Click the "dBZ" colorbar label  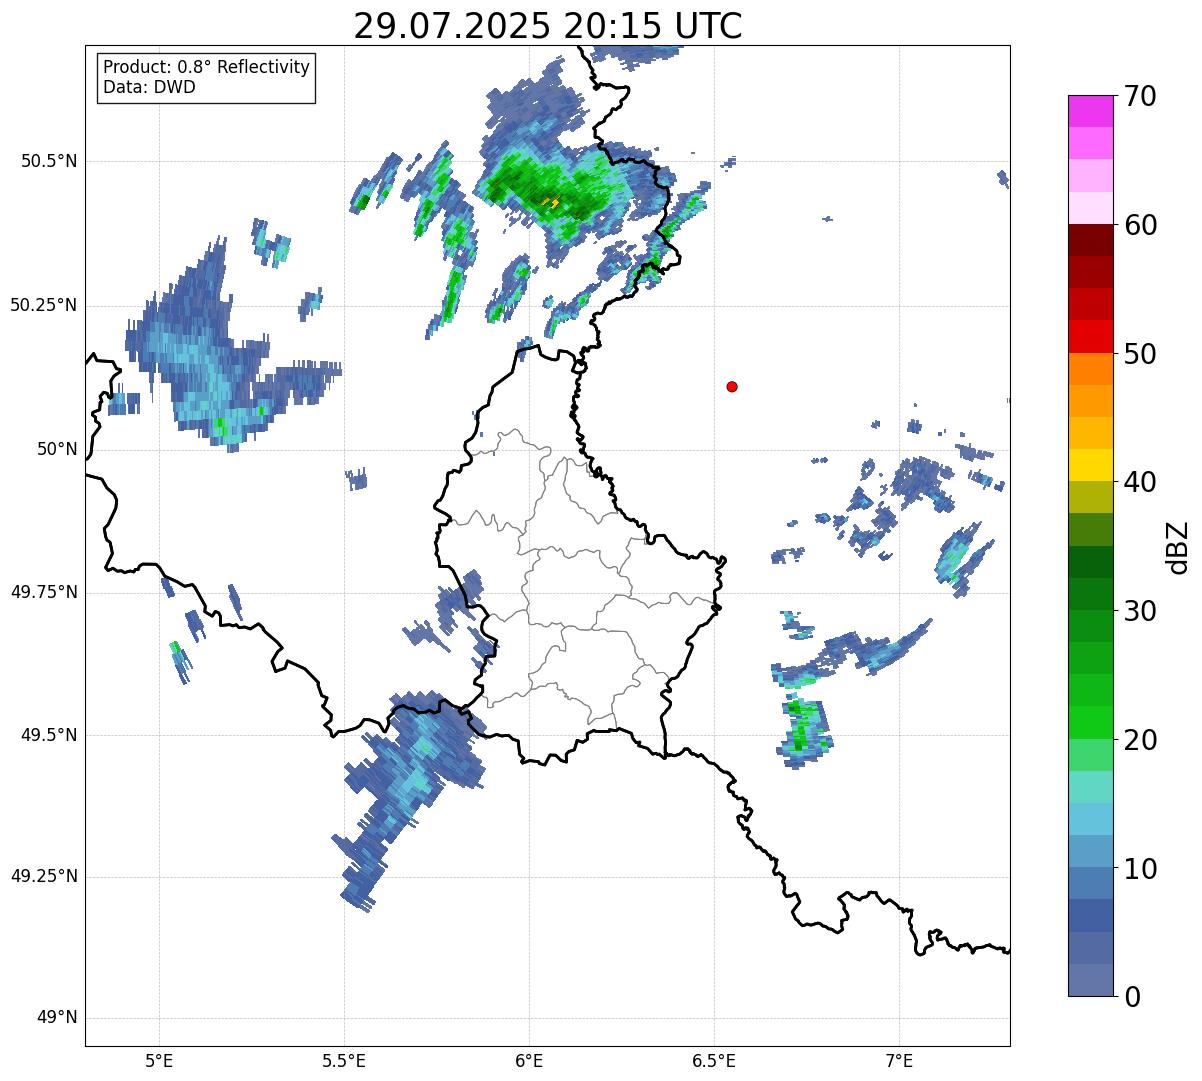coord(1178,546)
